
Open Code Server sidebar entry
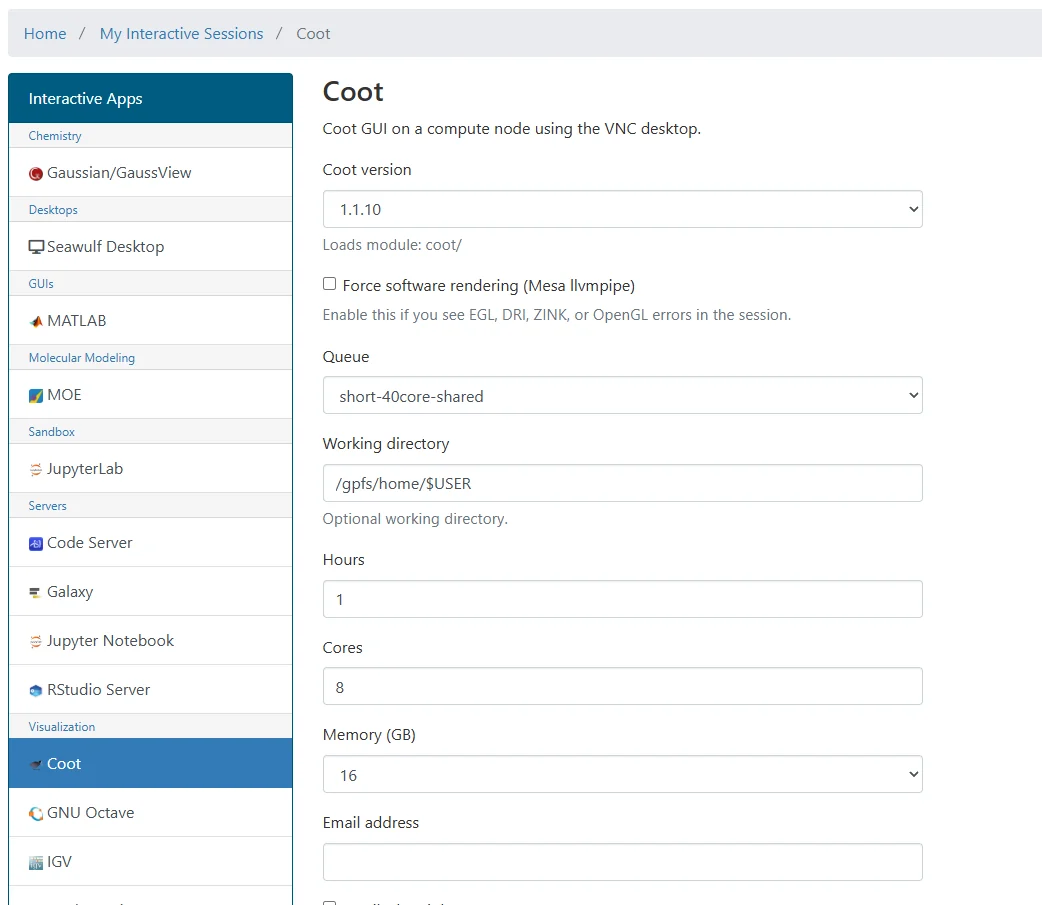[x=150, y=542]
